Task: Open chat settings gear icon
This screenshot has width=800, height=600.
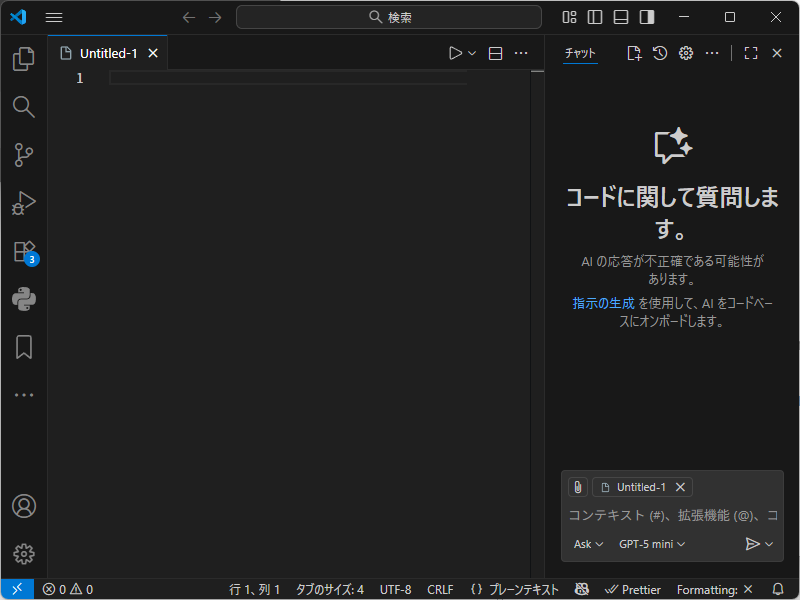Action: coord(686,53)
